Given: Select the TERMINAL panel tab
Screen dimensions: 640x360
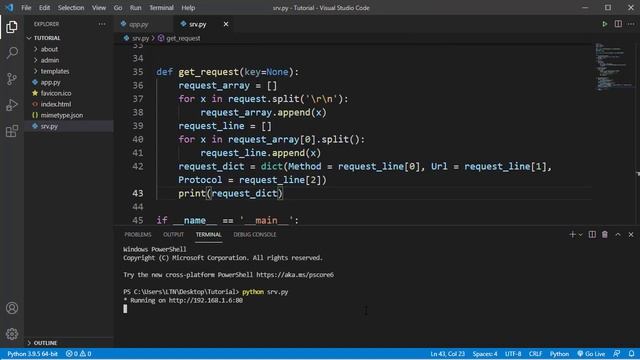Looking at the screenshot, I should tap(208, 235).
